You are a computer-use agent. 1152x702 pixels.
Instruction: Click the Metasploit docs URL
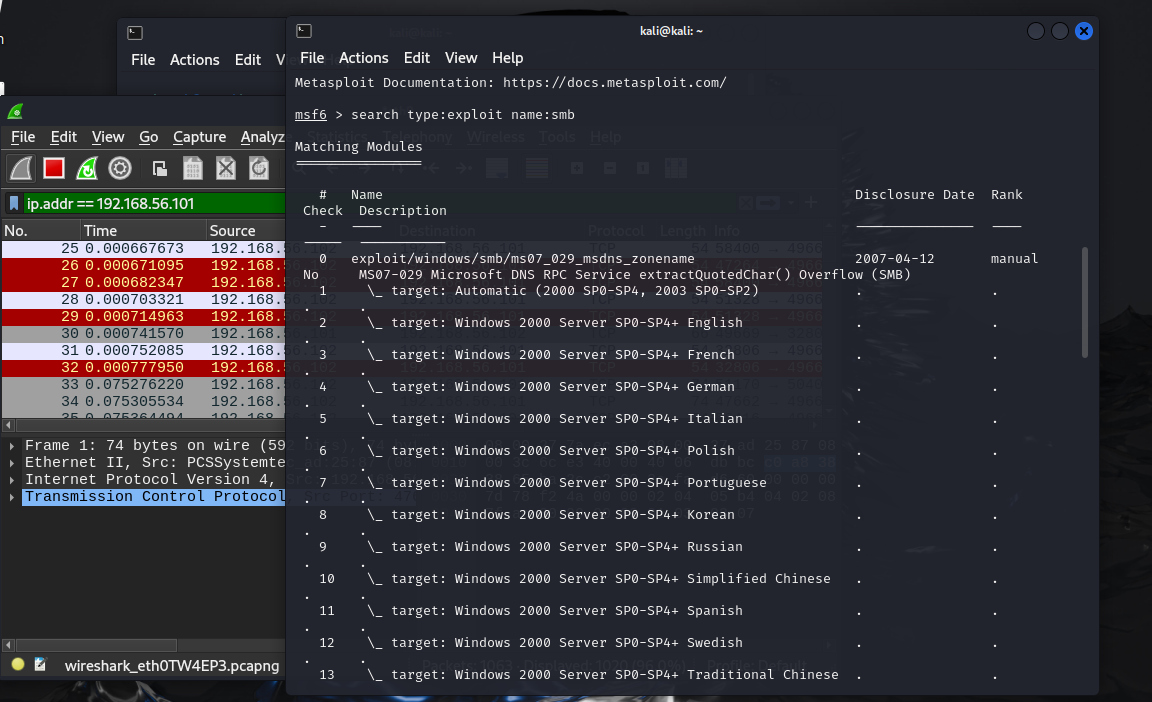614,82
